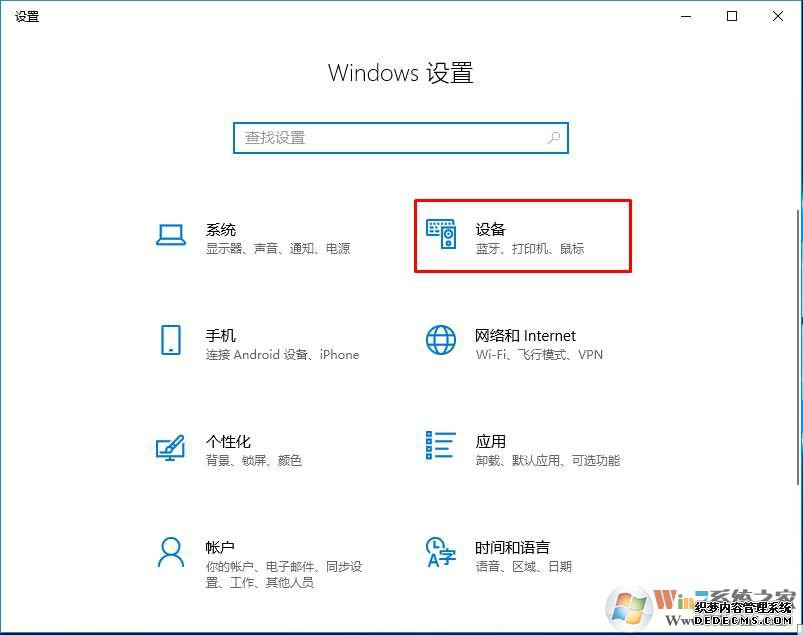Open the Network globe icon
The image size is (803, 635).
point(441,340)
